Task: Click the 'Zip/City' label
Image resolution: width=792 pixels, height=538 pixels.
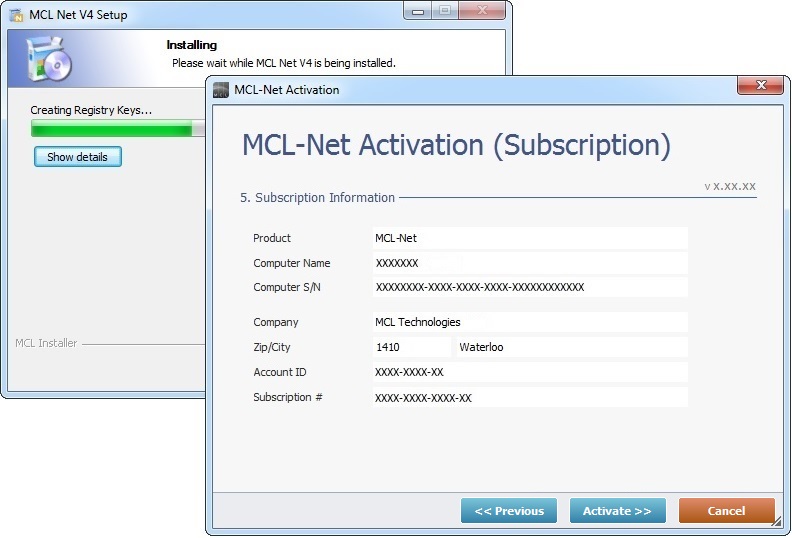Action: [x=272, y=347]
